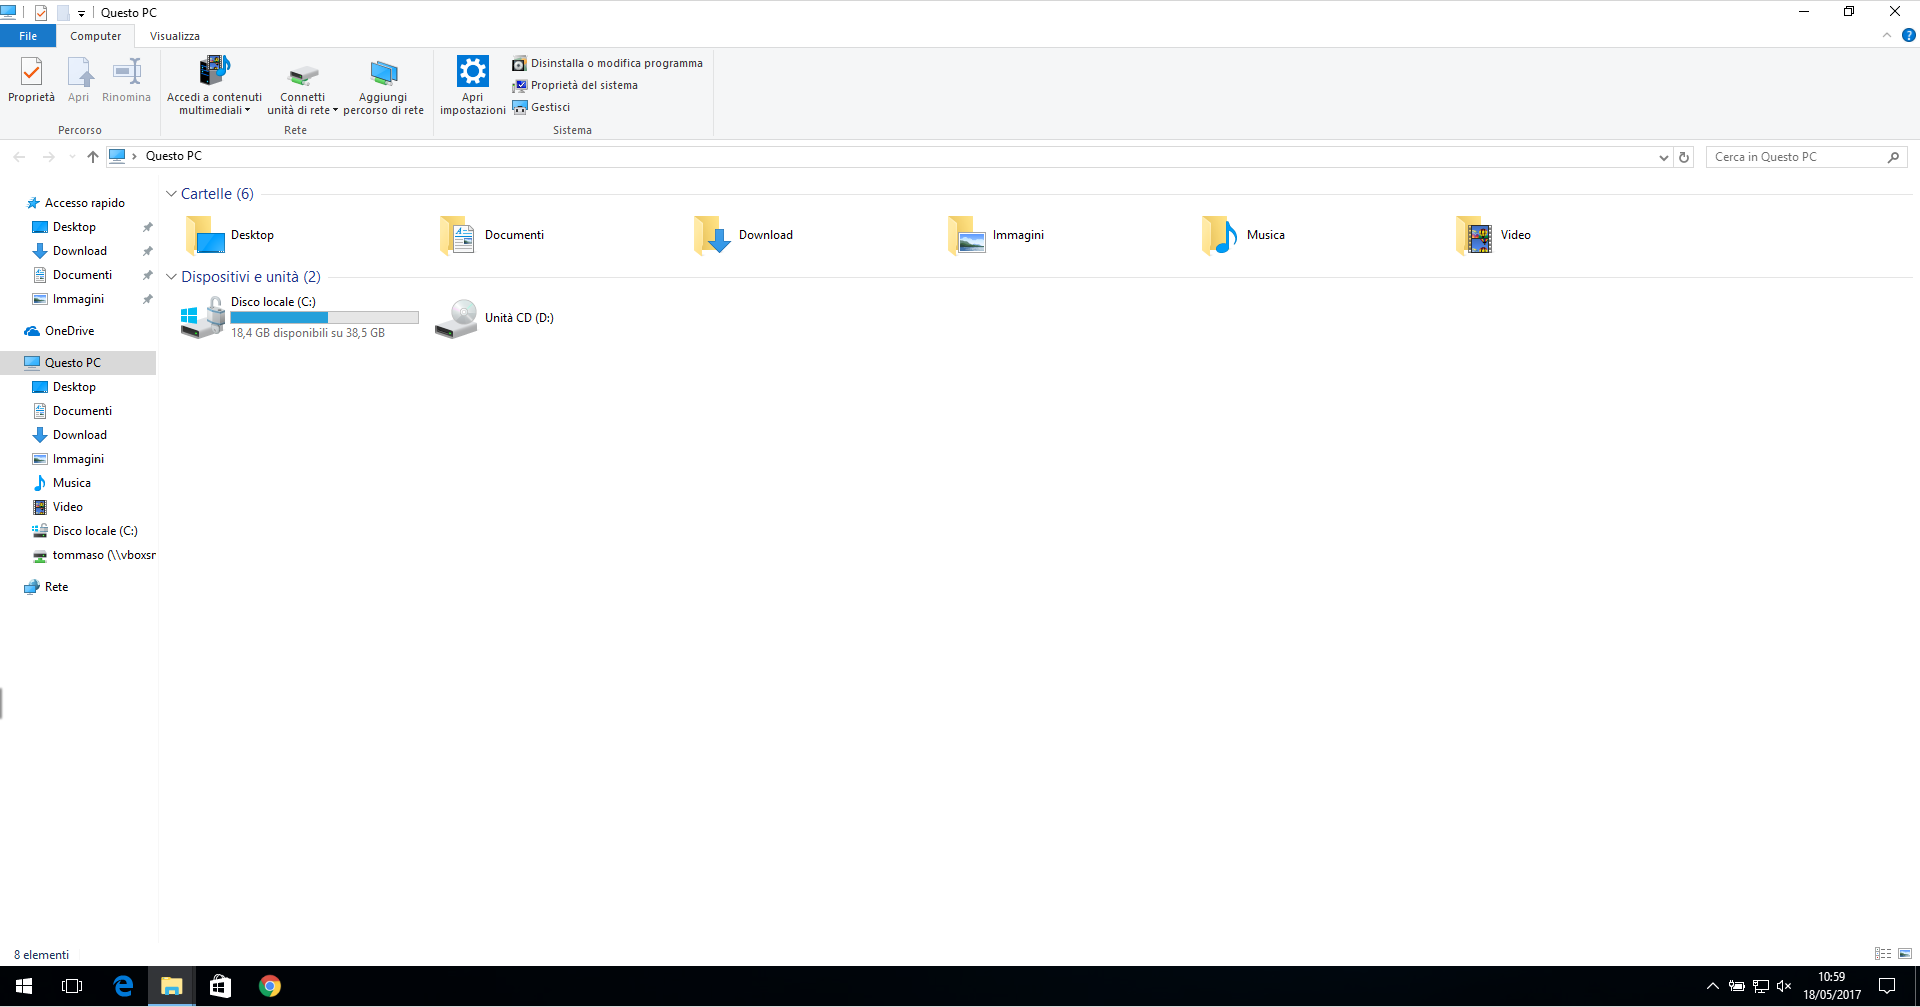Open Disco locale (C:) drive icon
Screen dimensions: 1920x1007
point(203,318)
